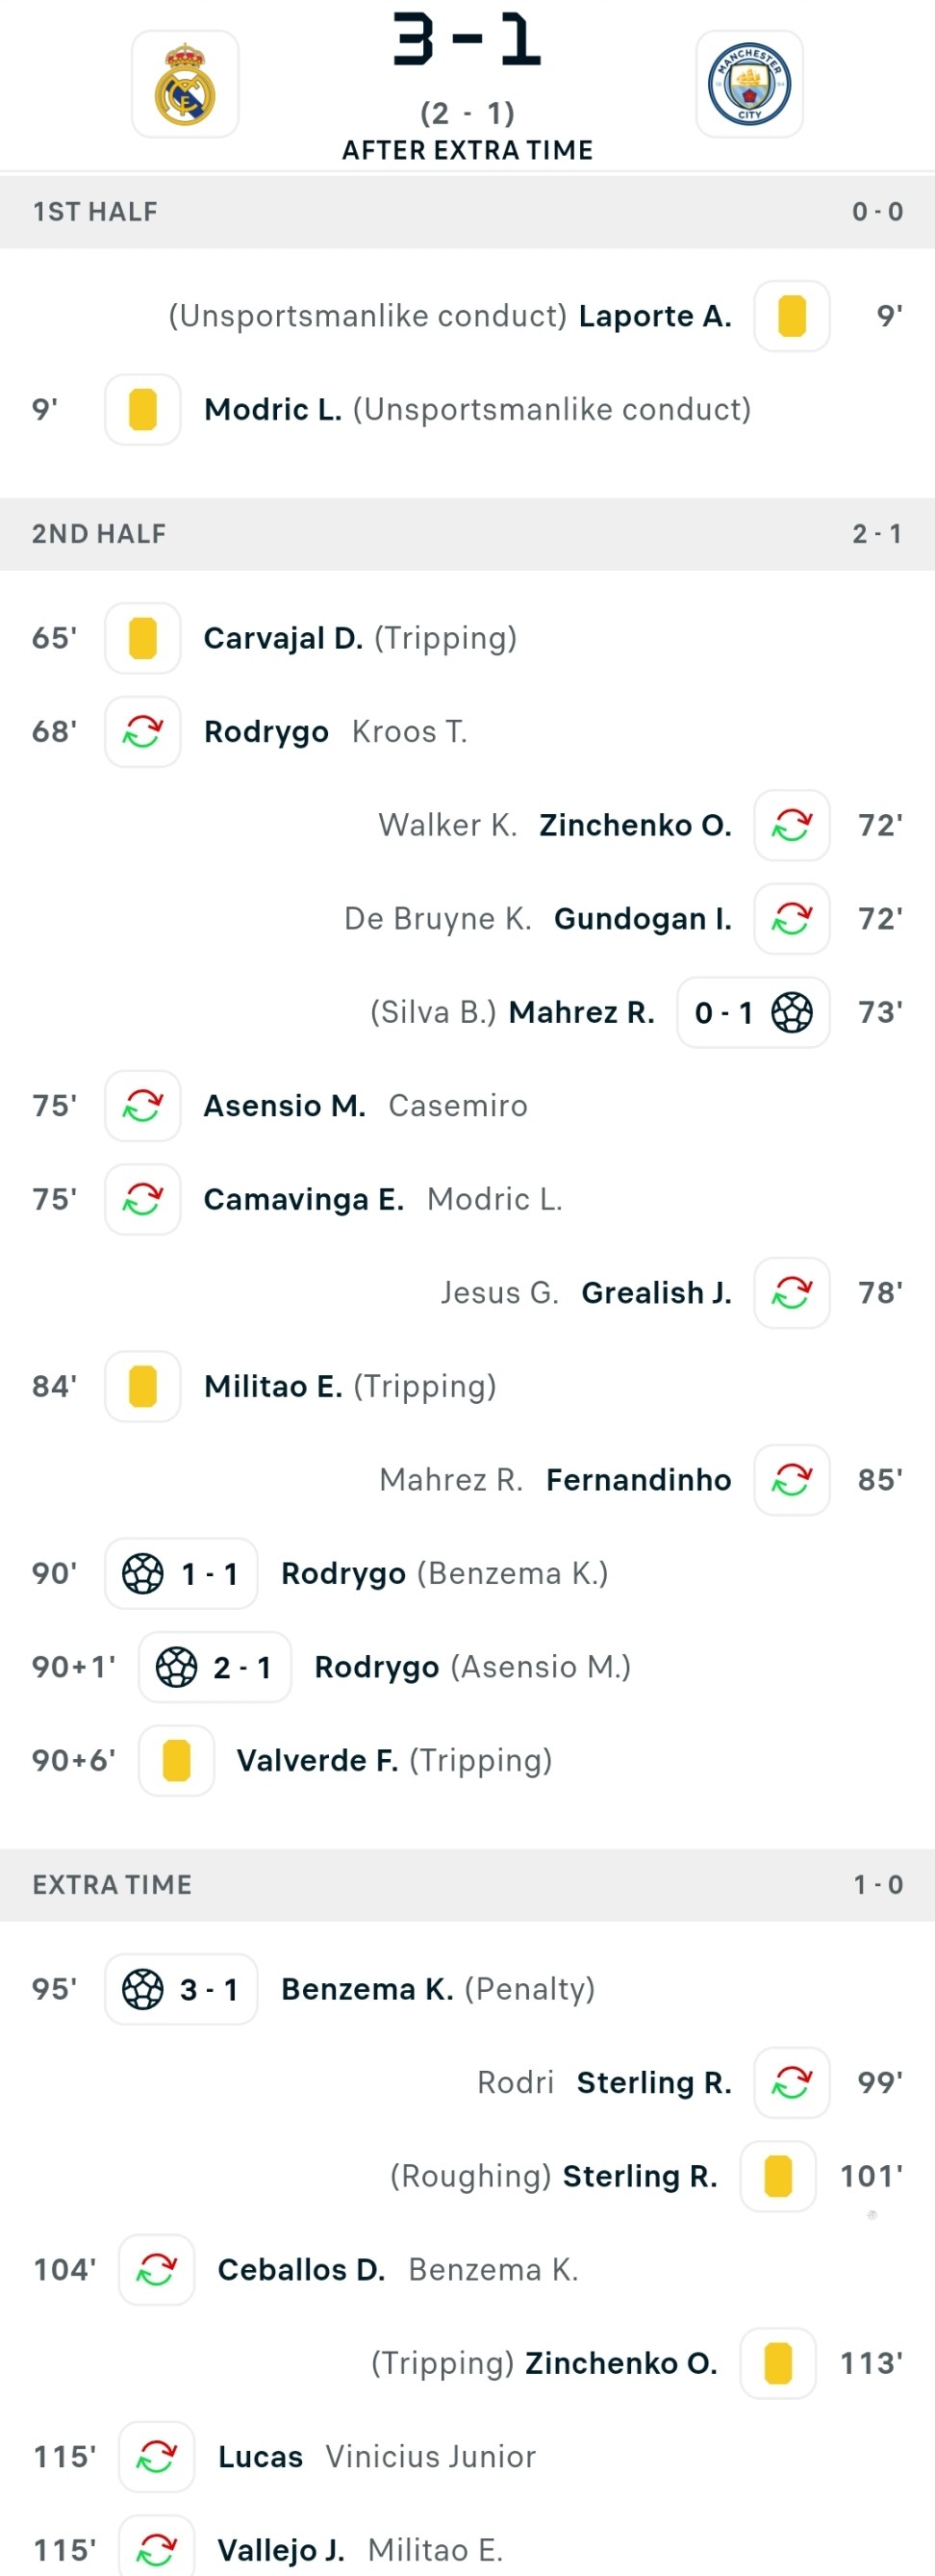This screenshot has width=935, height=2576.
Task: Tap the 3 - 1 final score
Action: pyautogui.click(x=467, y=40)
